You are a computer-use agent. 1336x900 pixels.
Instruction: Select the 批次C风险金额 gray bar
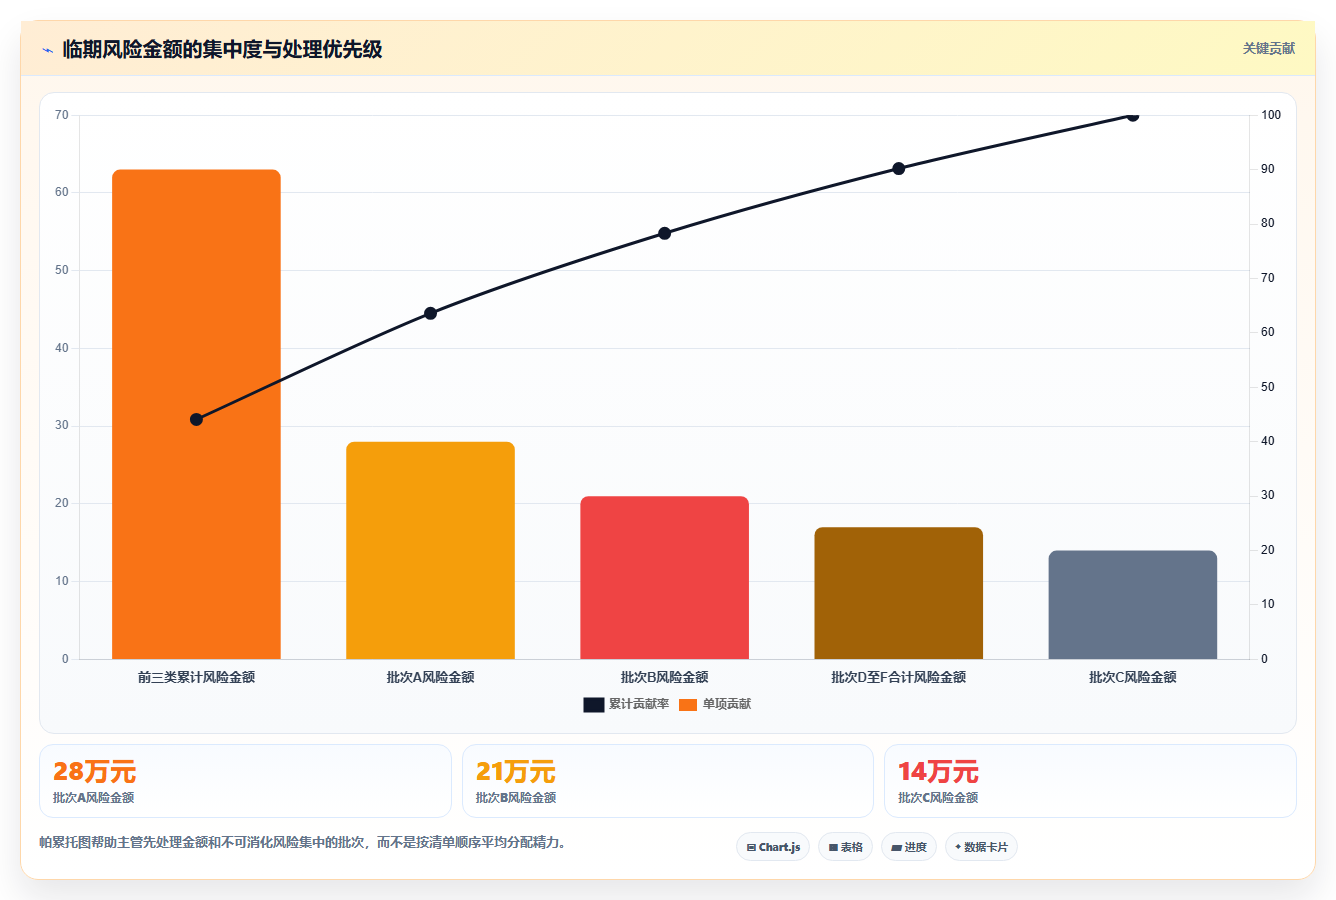(1132, 604)
